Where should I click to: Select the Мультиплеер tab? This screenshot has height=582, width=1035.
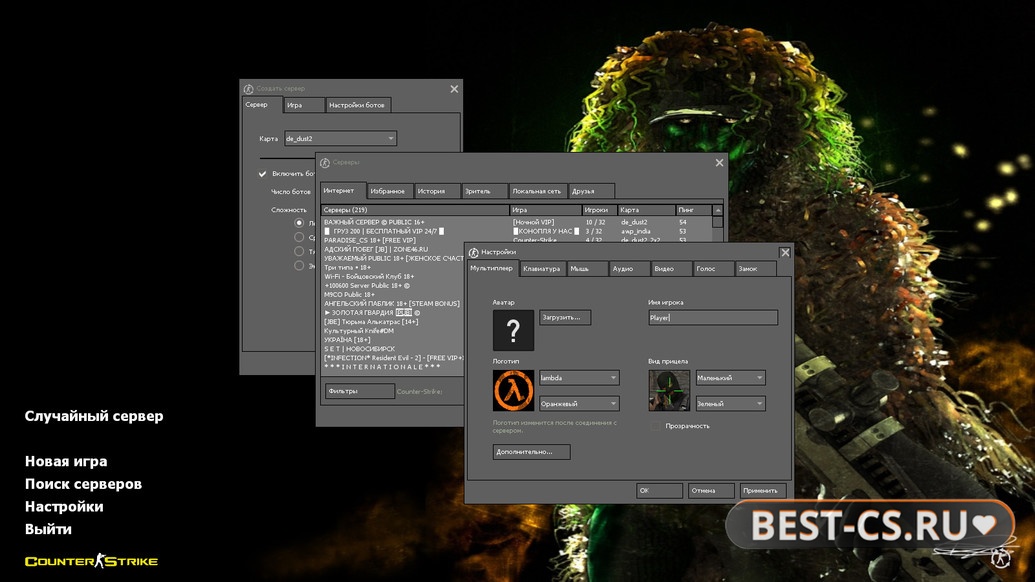[492, 268]
